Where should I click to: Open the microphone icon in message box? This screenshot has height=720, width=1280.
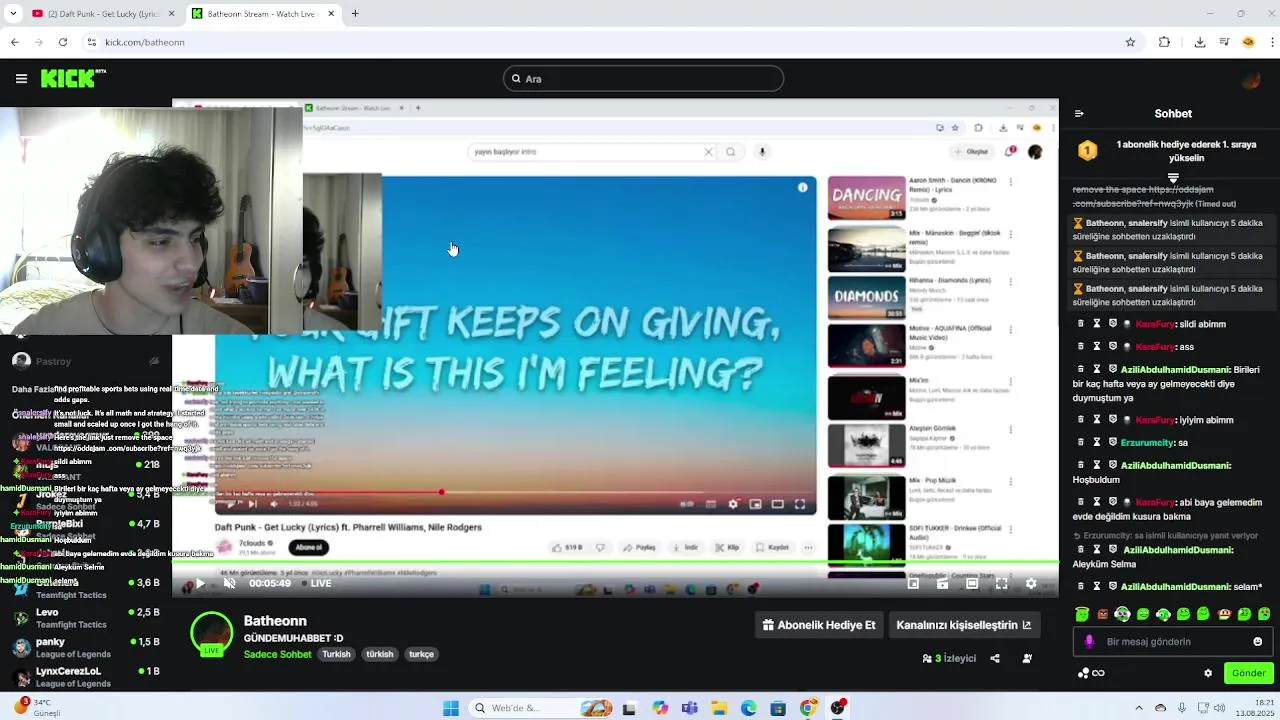(1089, 642)
